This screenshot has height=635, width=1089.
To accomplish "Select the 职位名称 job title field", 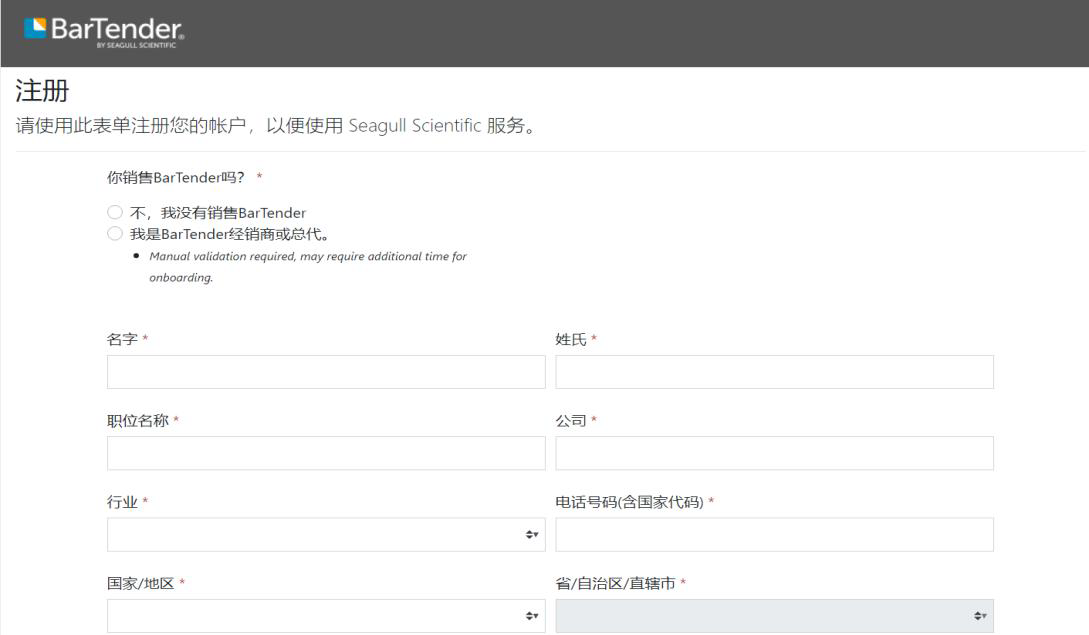I will pos(326,453).
